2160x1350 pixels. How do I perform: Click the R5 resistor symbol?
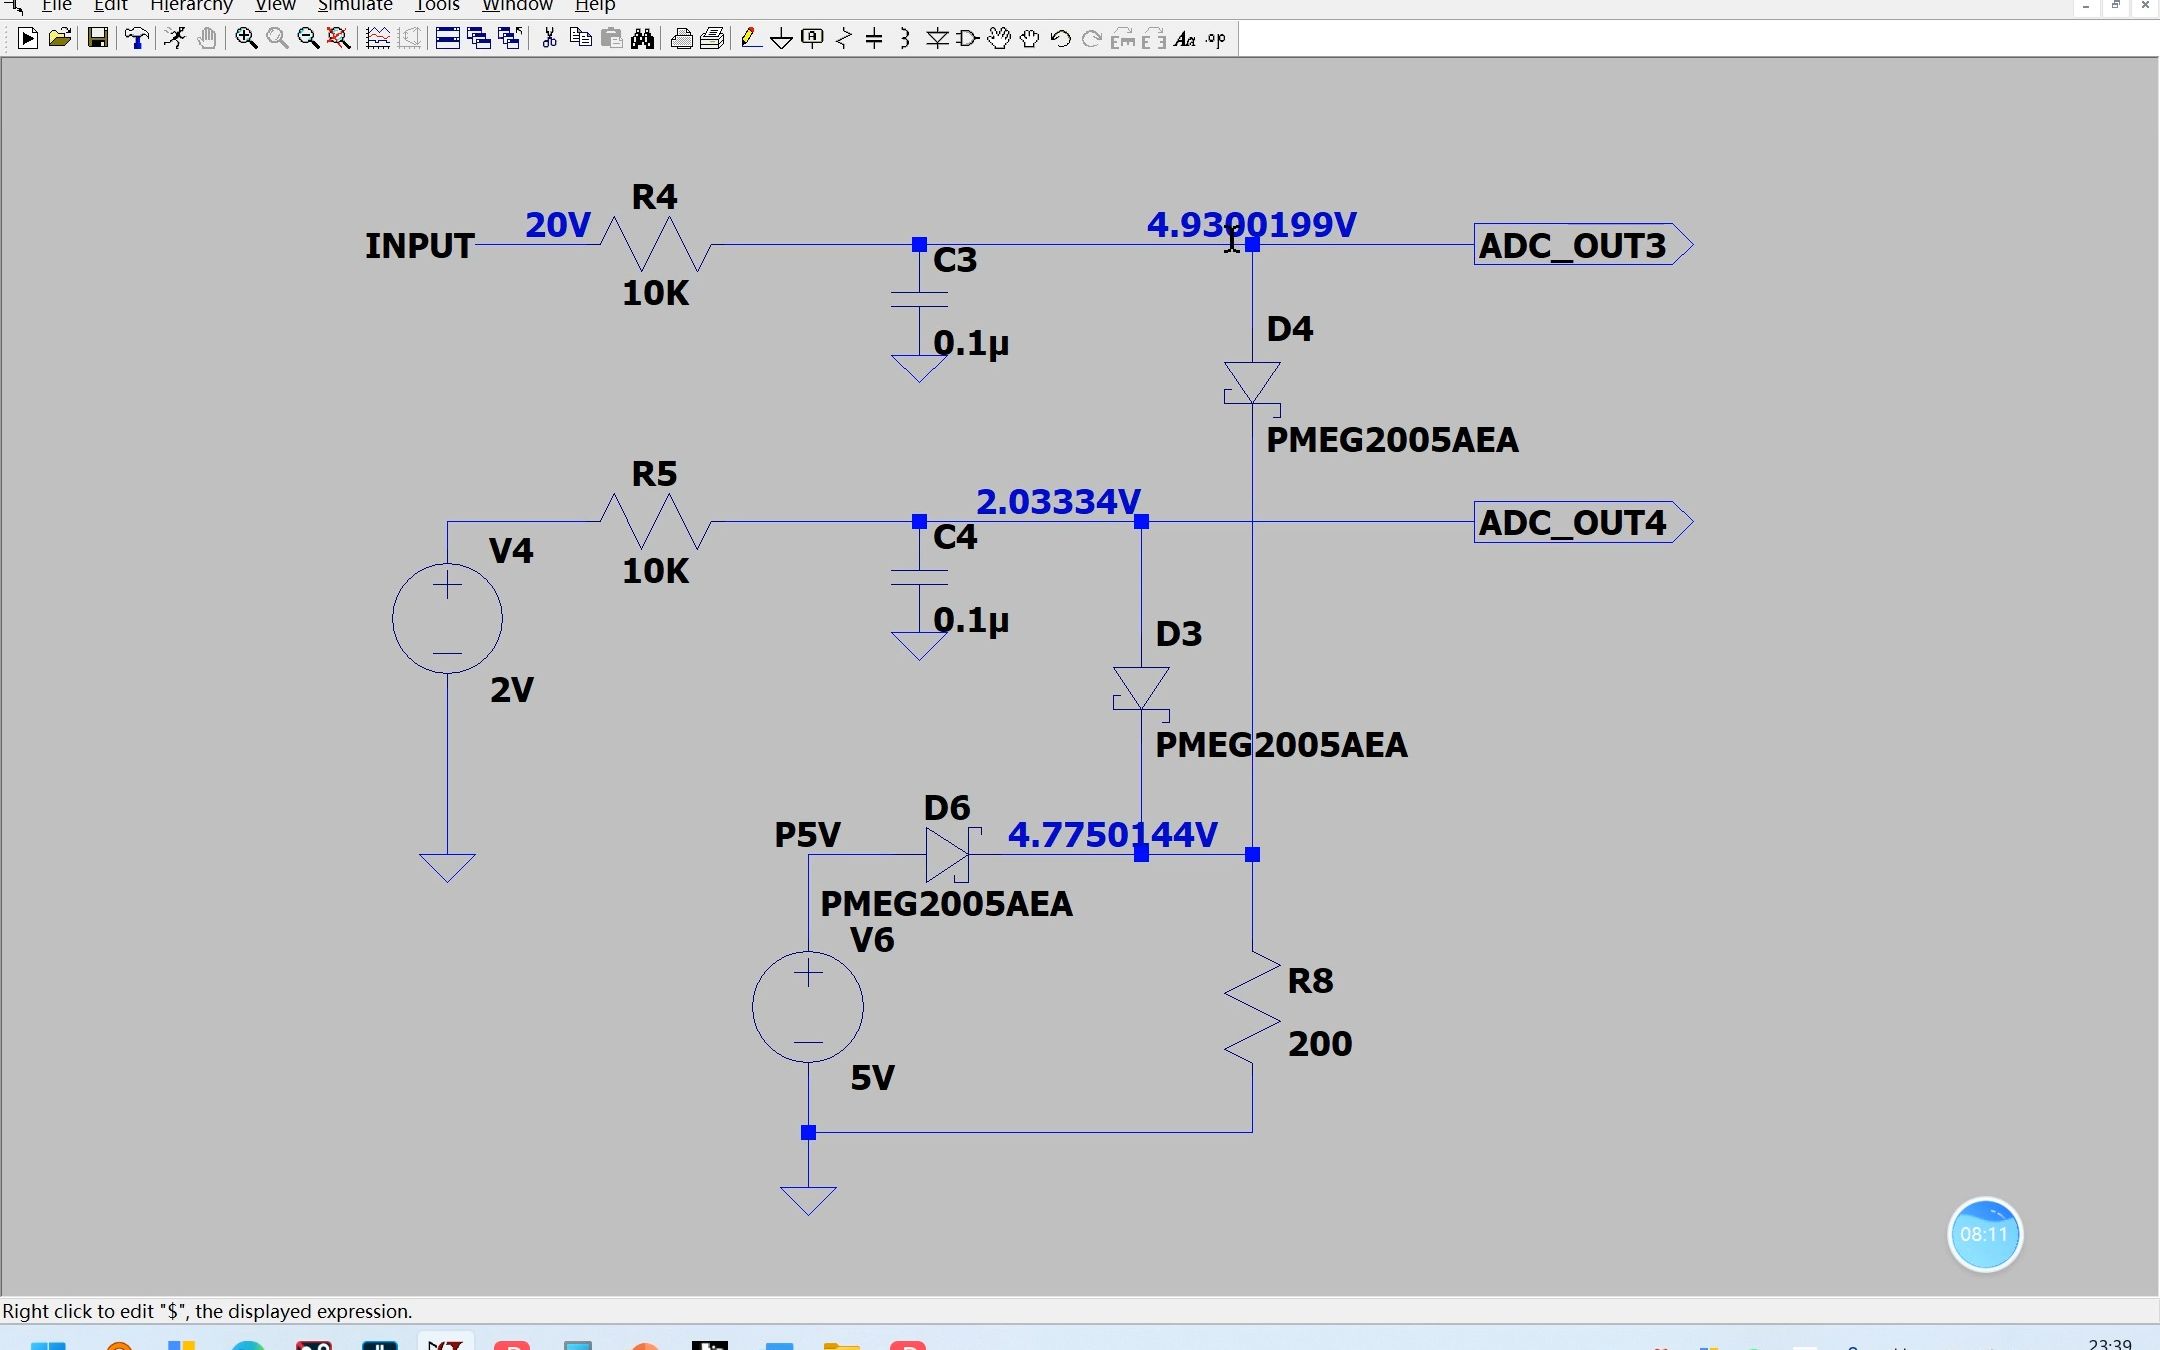655,522
